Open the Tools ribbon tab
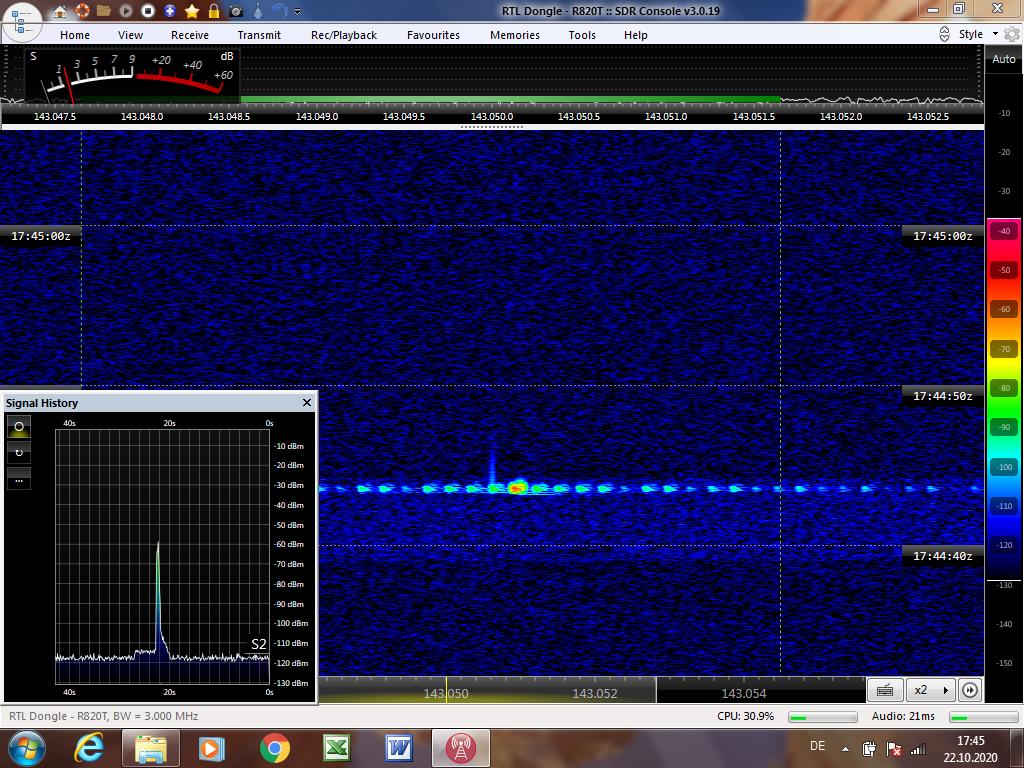Viewport: 1024px width, 768px height. 582,35
